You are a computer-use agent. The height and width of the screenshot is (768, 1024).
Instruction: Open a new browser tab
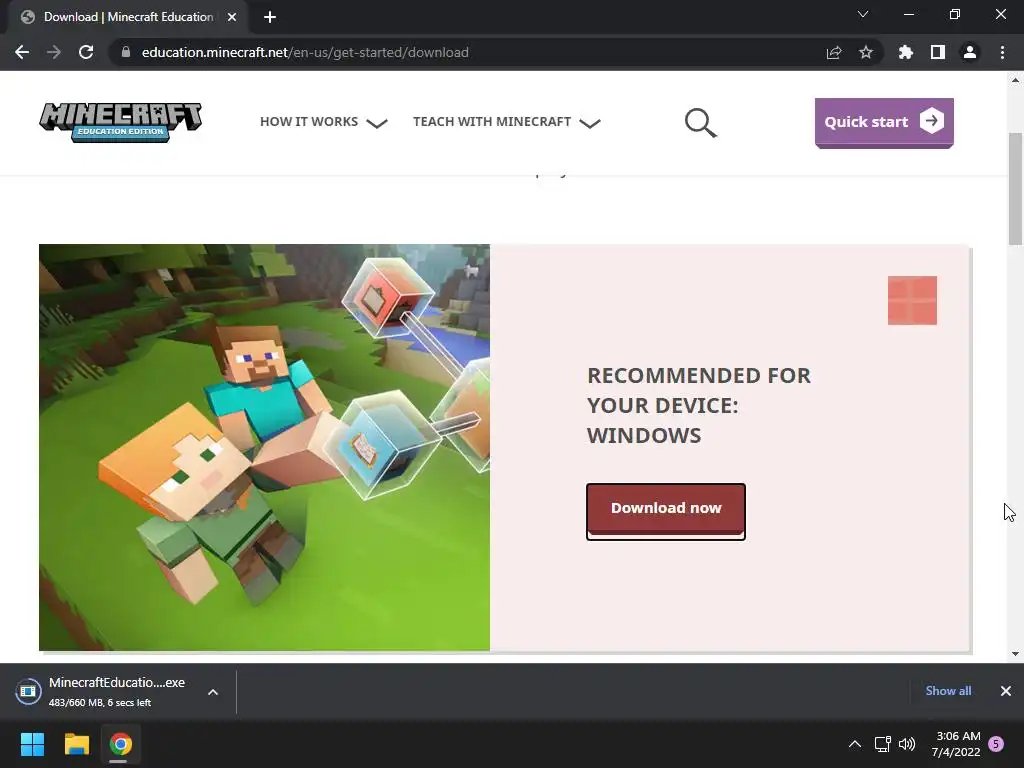point(270,17)
